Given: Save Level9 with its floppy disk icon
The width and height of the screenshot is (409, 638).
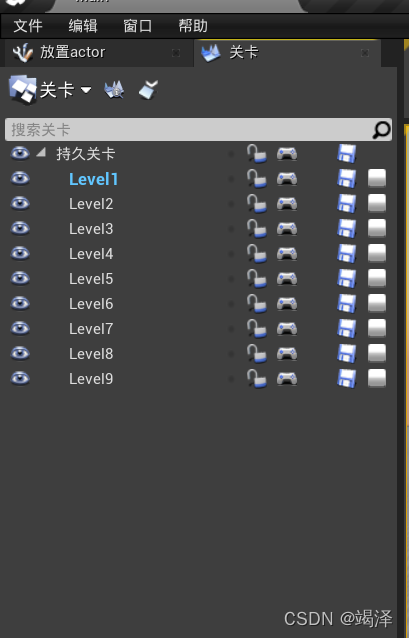Looking at the screenshot, I should coord(347,379).
